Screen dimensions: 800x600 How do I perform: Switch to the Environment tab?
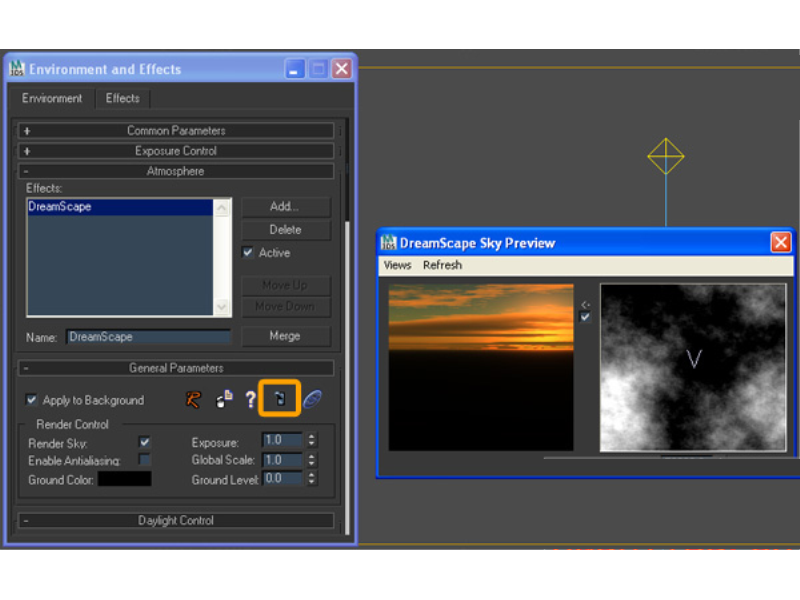(x=52, y=98)
